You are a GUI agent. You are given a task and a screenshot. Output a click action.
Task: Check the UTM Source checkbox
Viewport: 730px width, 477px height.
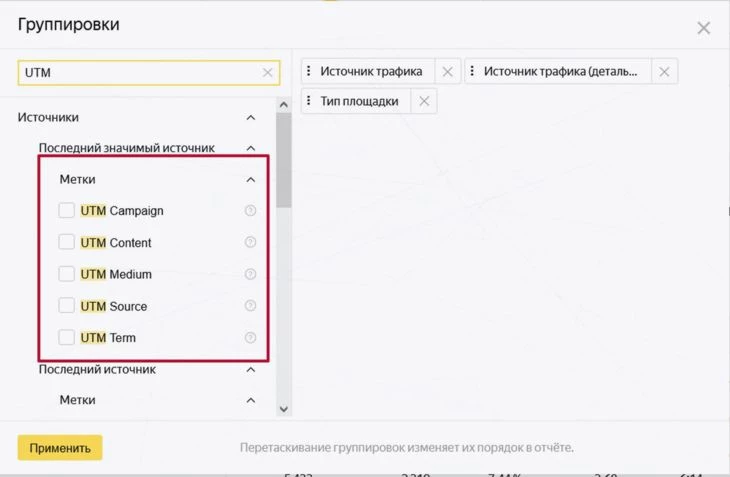tap(66, 306)
